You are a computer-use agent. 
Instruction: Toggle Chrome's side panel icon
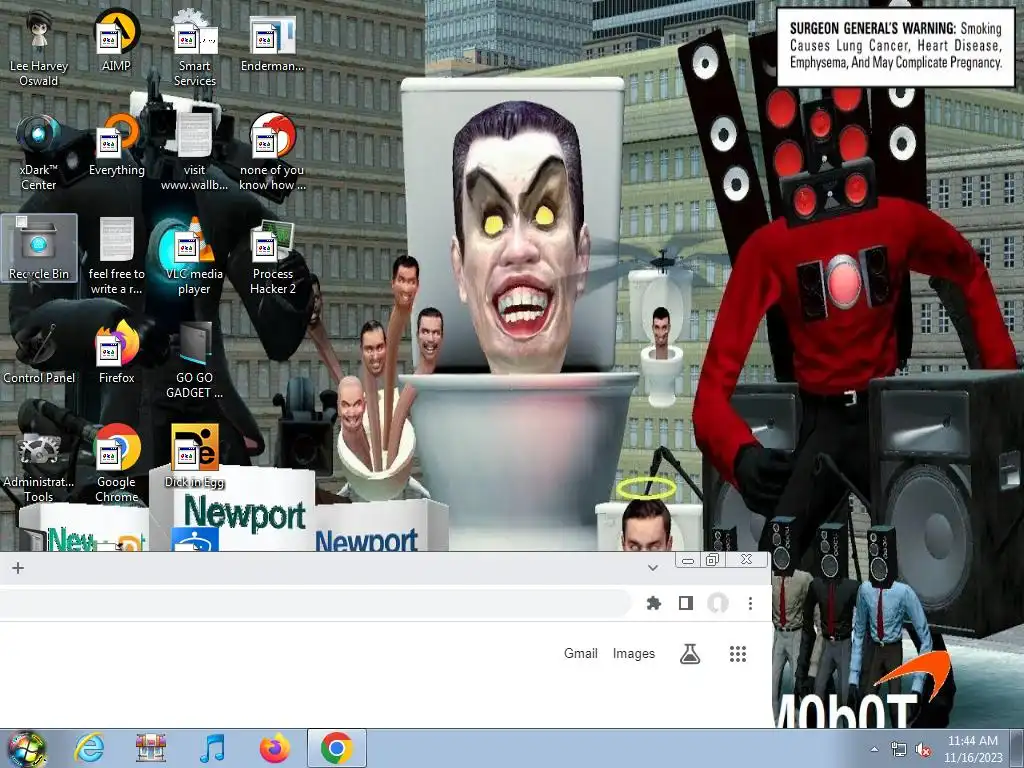[686, 603]
